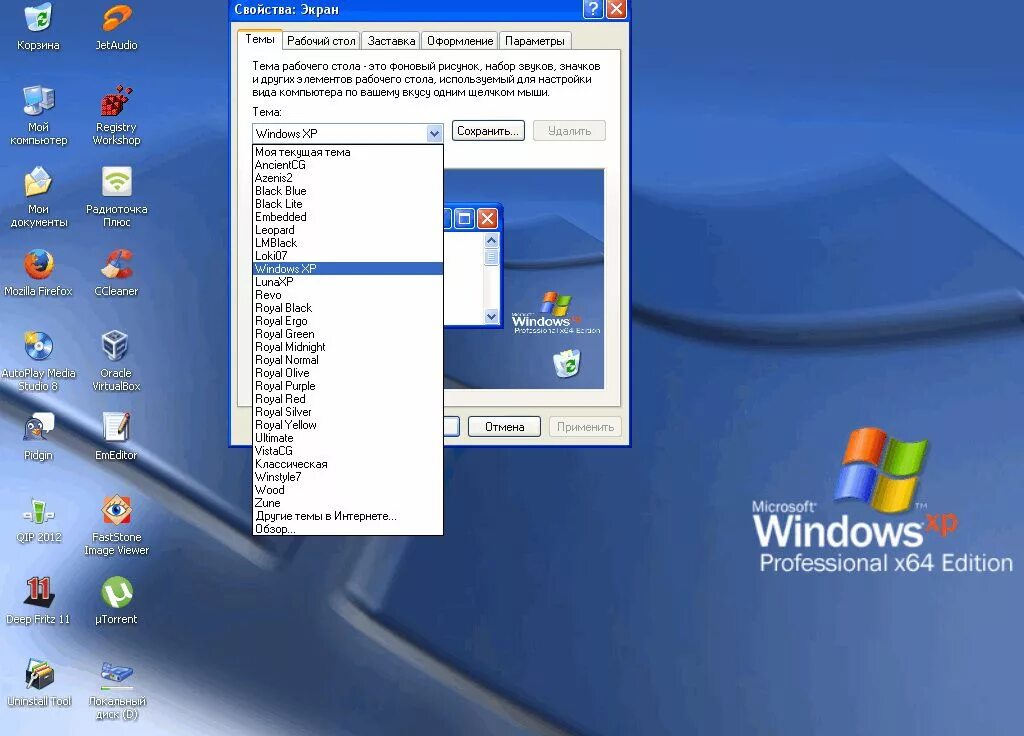Select the Winstyle7 theme
The width and height of the screenshot is (1024, 736).
347,477
